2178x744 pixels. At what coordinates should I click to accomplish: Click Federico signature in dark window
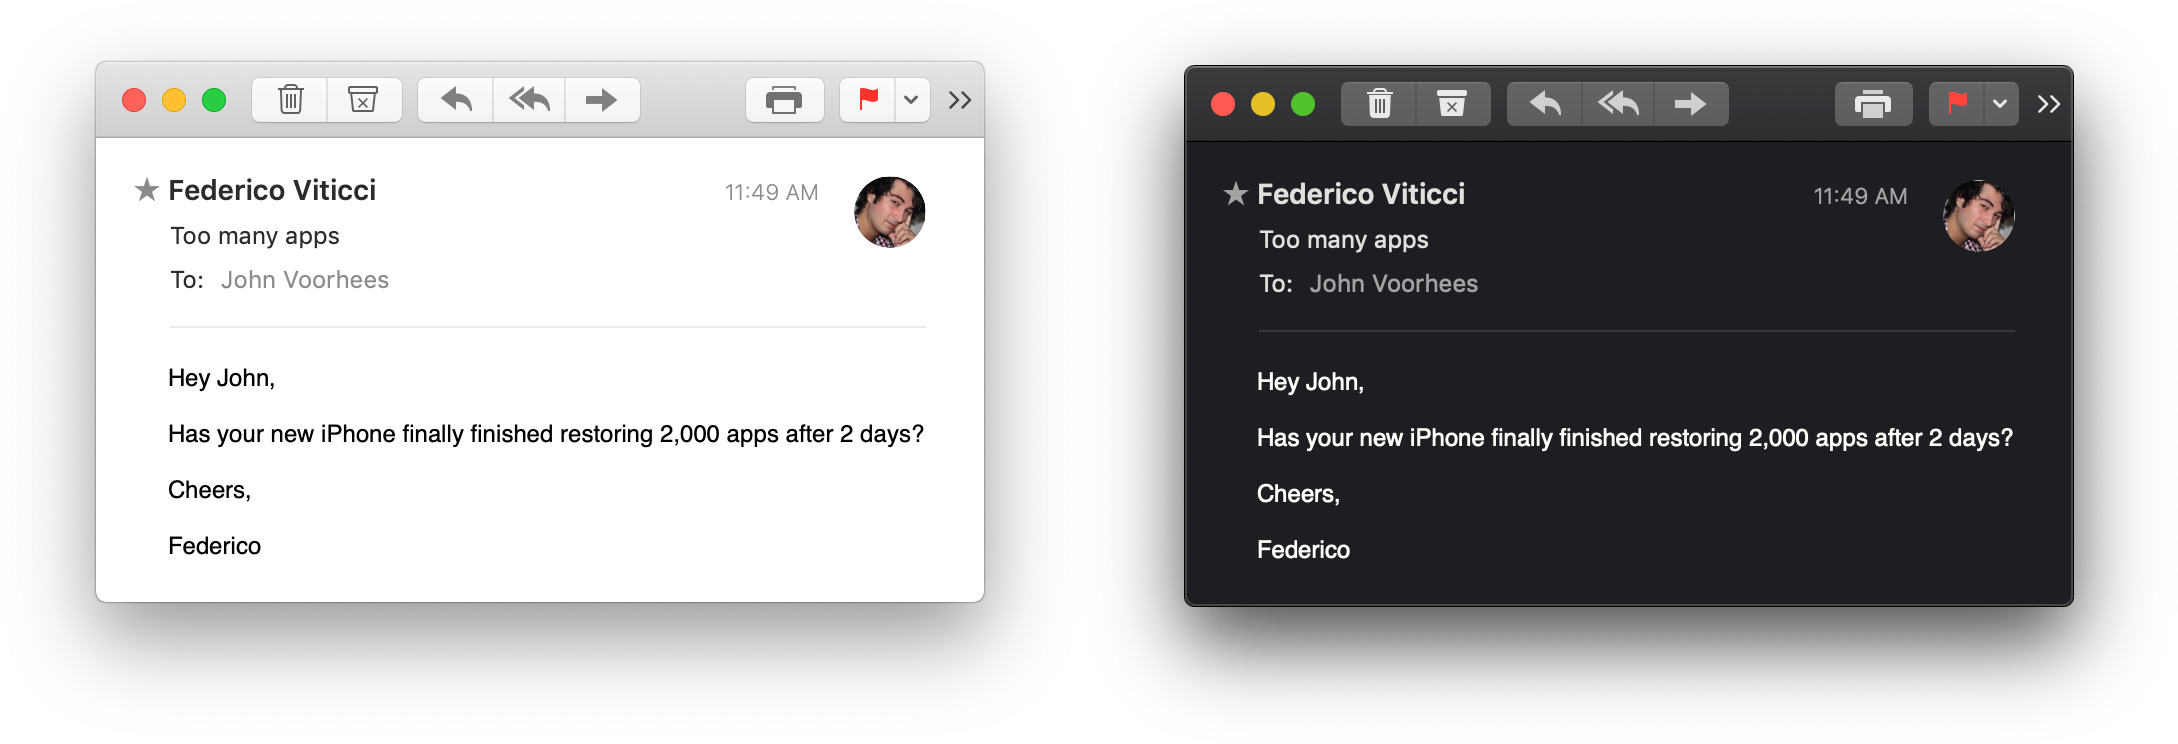click(1303, 550)
